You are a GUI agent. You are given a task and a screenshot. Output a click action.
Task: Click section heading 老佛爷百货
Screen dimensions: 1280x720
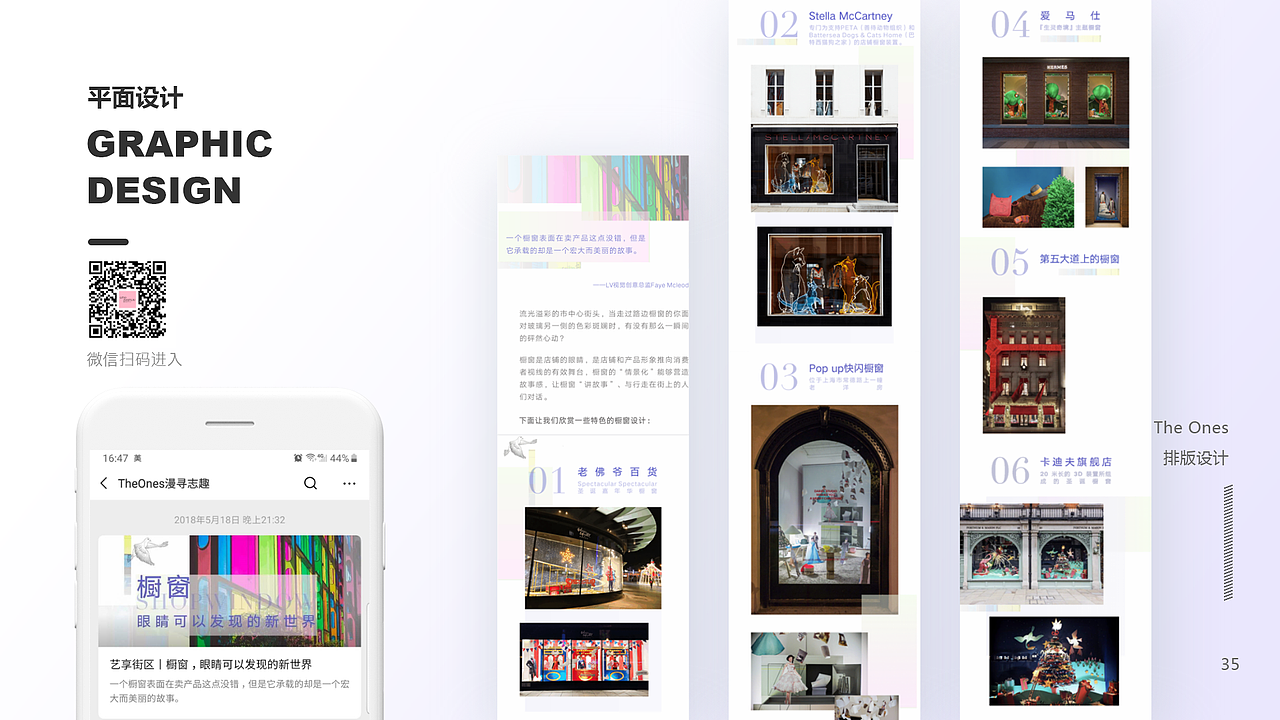(x=617, y=472)
